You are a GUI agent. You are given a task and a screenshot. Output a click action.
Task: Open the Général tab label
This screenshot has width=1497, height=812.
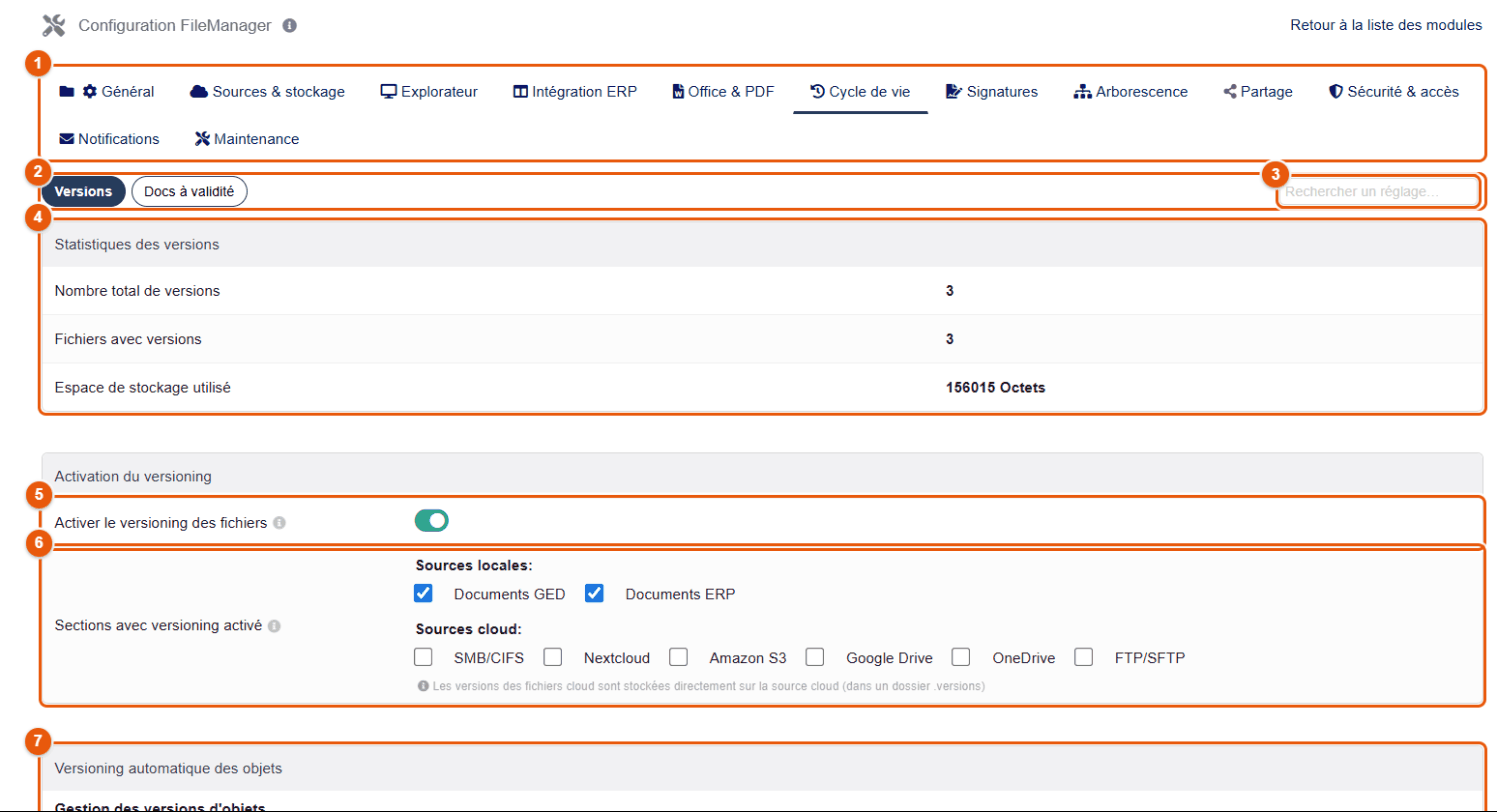[x=128, y=92]
